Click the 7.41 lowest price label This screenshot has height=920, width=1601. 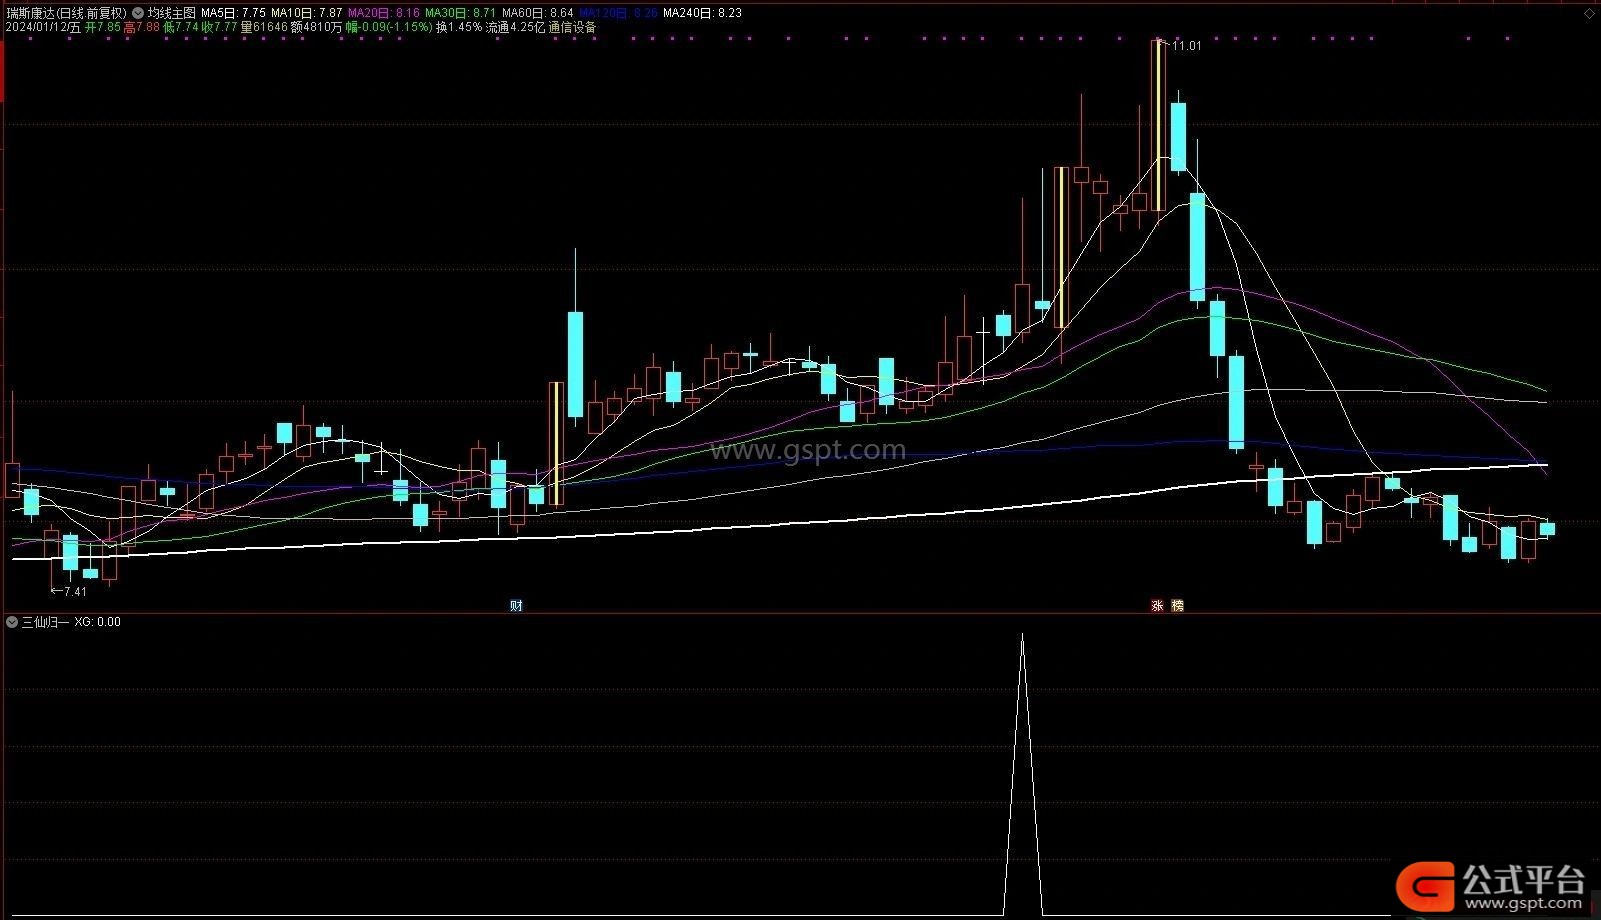pos(75,592)
